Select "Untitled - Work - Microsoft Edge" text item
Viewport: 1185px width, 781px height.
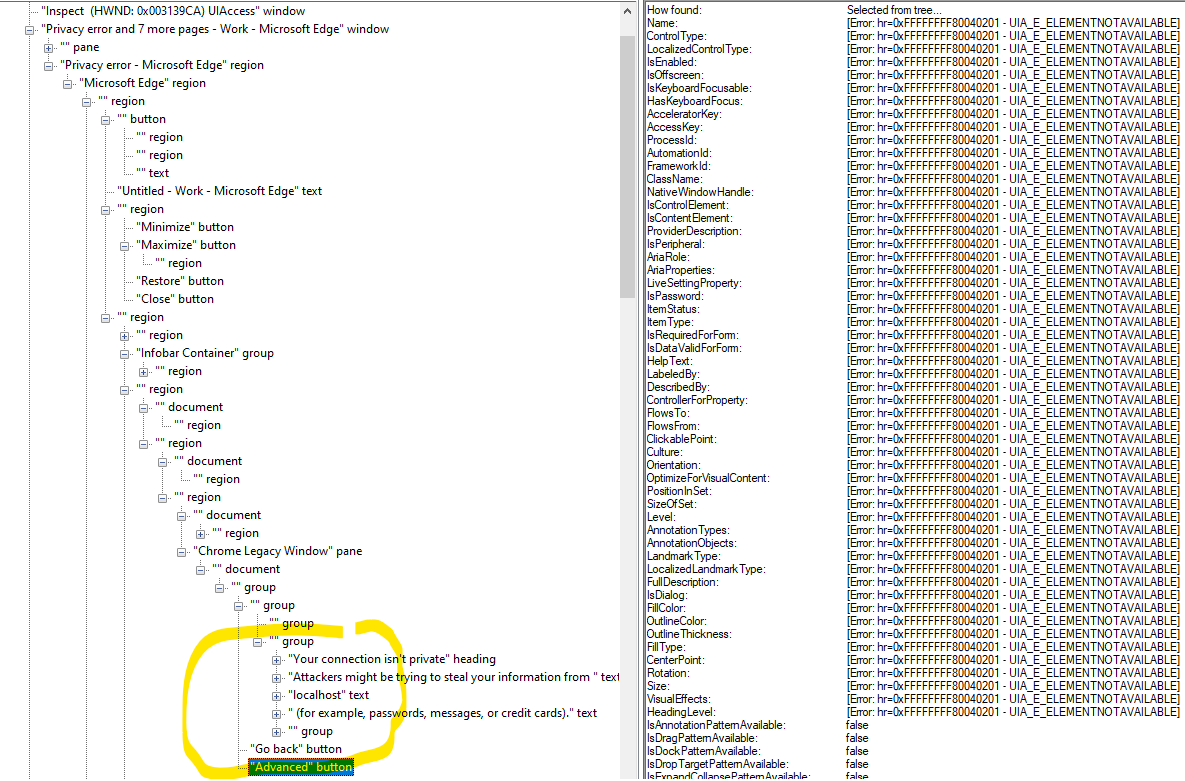click(x=219, y=191)
